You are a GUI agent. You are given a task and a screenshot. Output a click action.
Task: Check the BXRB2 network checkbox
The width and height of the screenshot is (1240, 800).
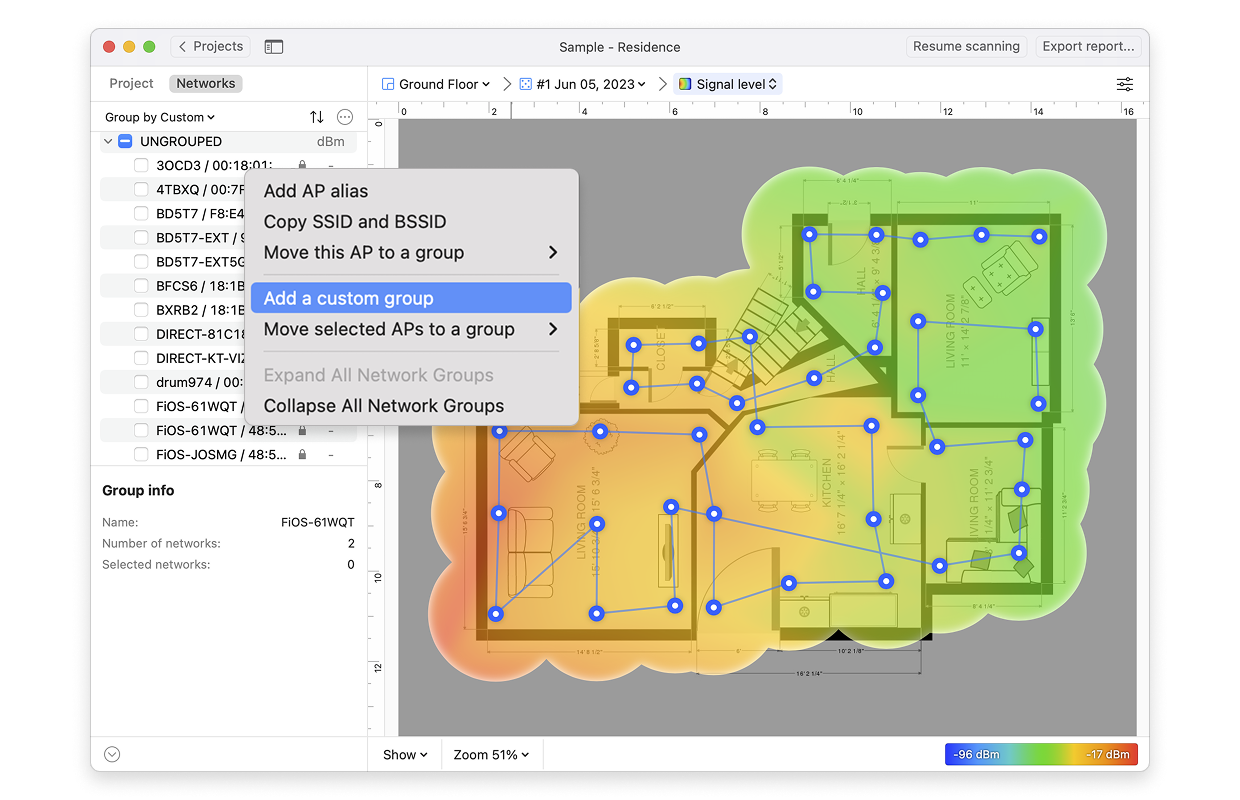141,310
